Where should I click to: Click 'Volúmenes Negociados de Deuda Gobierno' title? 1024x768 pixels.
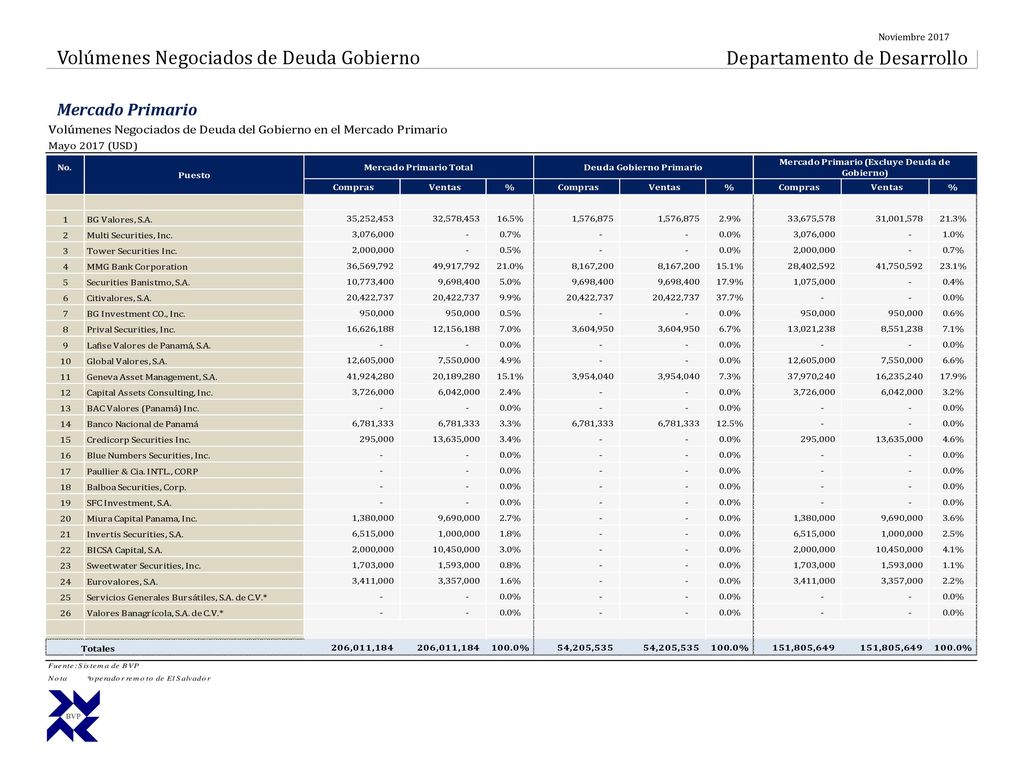point(238,58)
